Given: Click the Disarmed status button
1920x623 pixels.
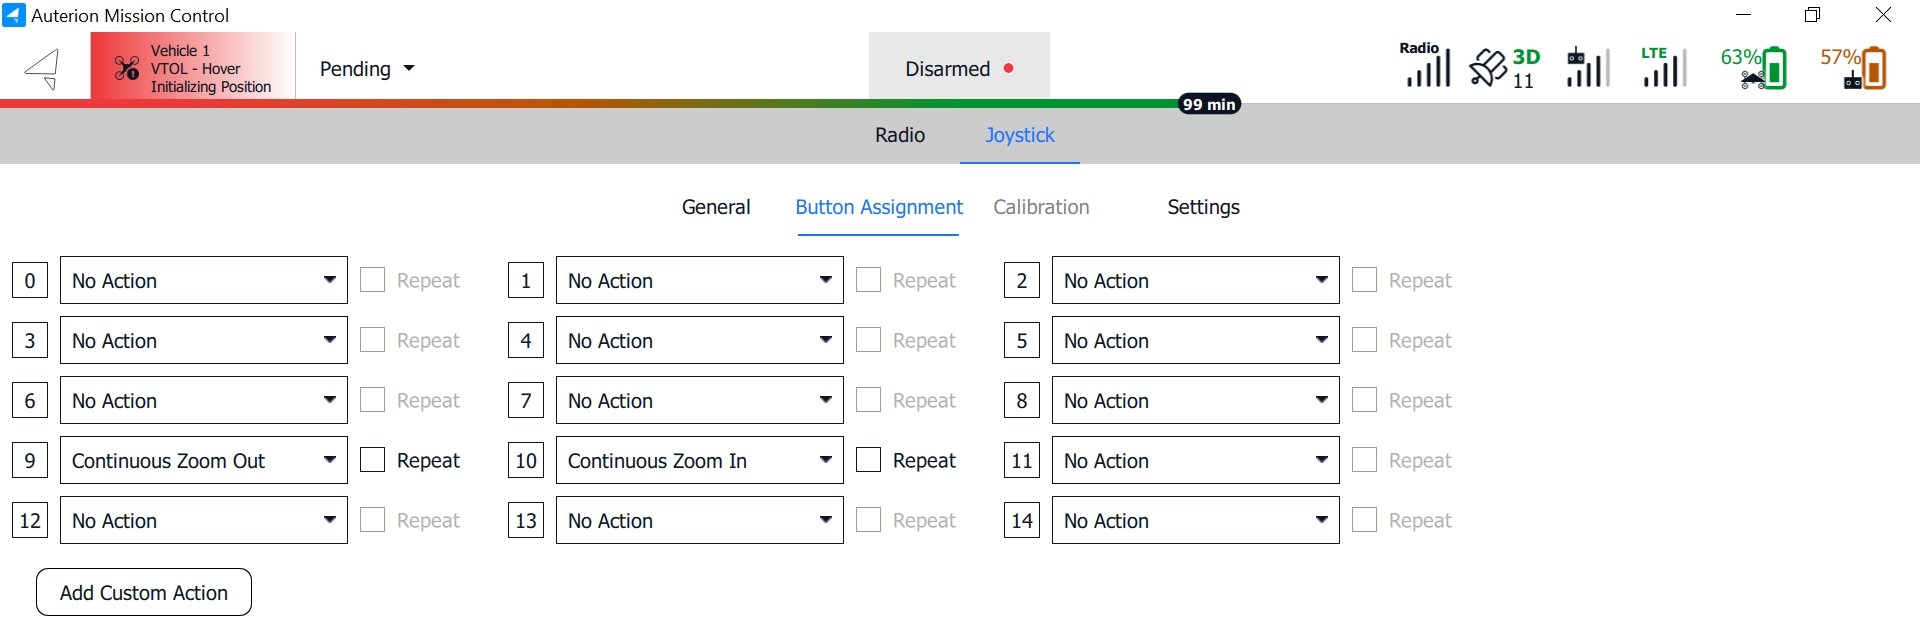Looking at the screenshot, I should tap(959, 69).
